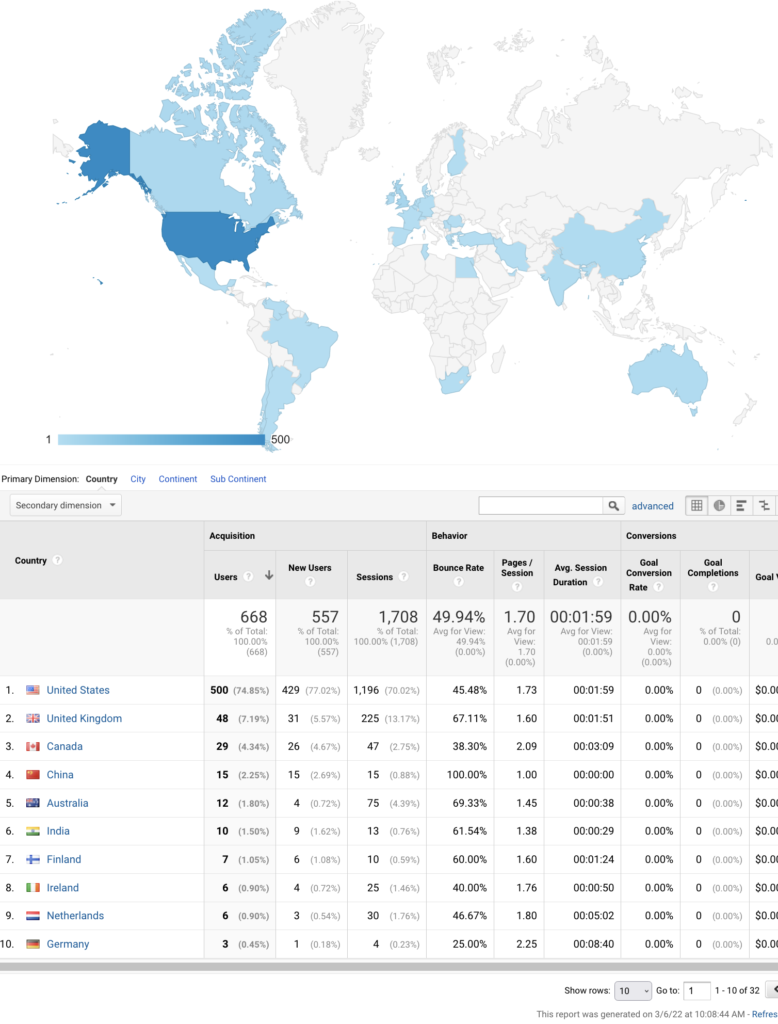Click the advanced filter link

652,506
